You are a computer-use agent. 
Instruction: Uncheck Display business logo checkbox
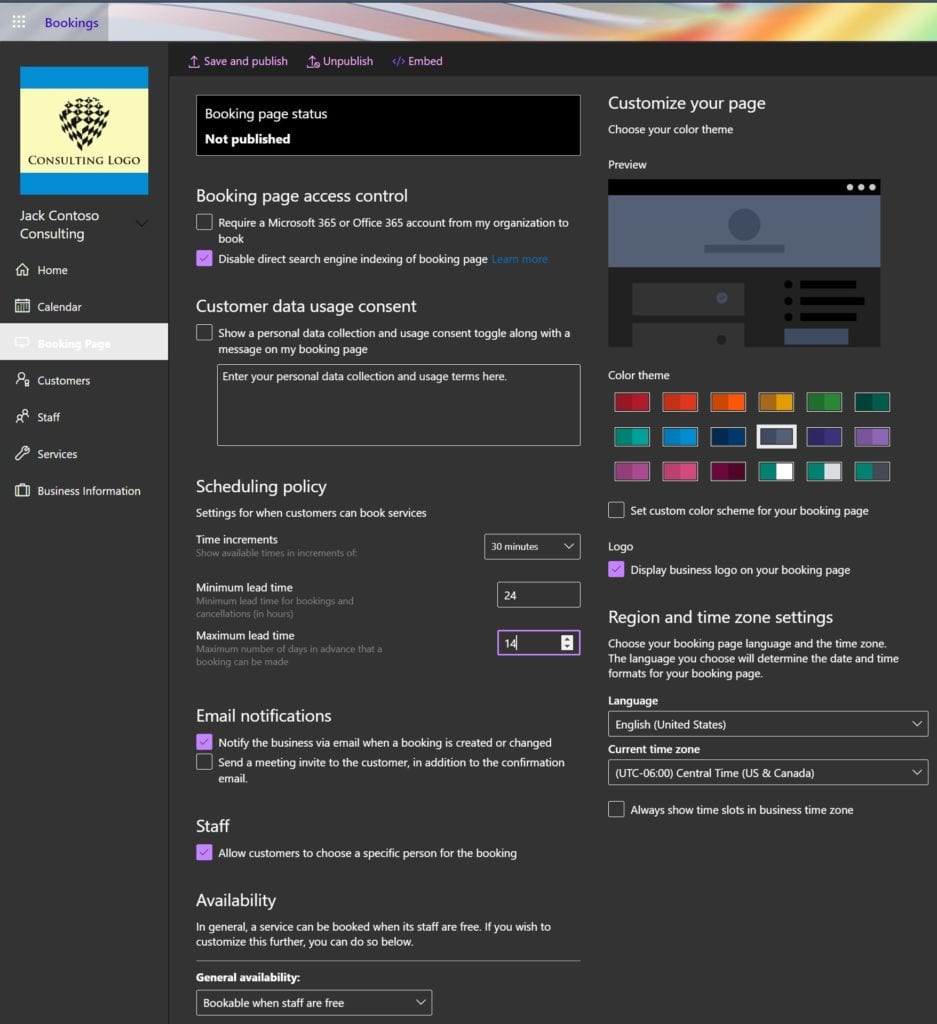tap(616, 570)
